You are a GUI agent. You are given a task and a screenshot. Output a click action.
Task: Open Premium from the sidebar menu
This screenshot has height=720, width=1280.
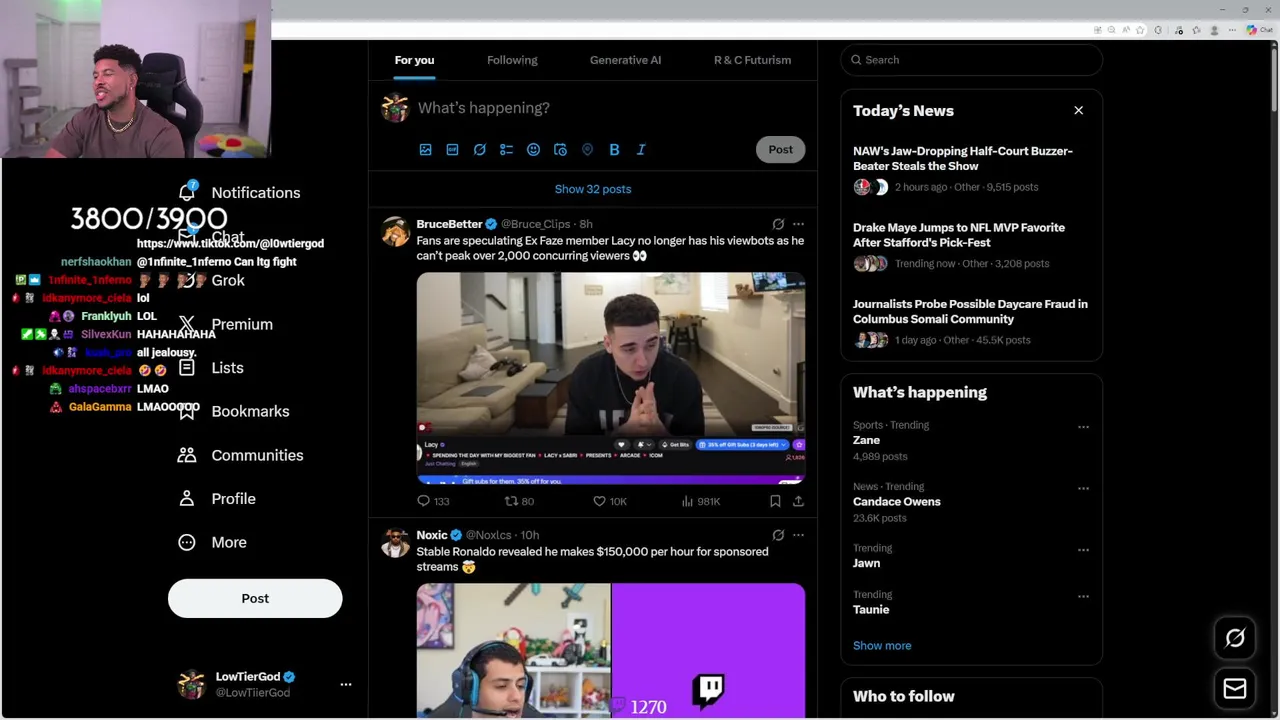point(225,324)
